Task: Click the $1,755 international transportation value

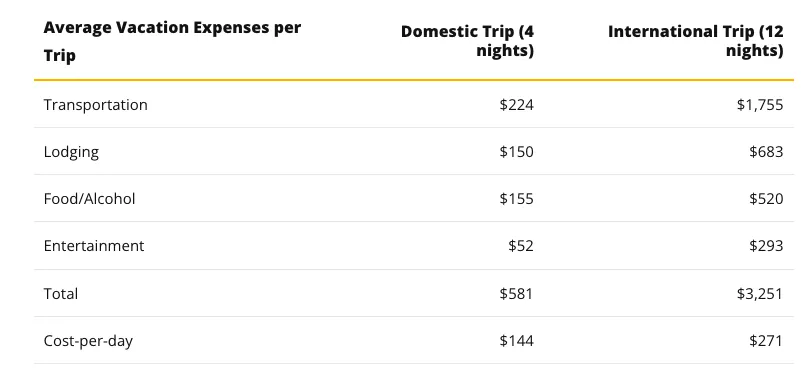Action: [x=760, y=105]
